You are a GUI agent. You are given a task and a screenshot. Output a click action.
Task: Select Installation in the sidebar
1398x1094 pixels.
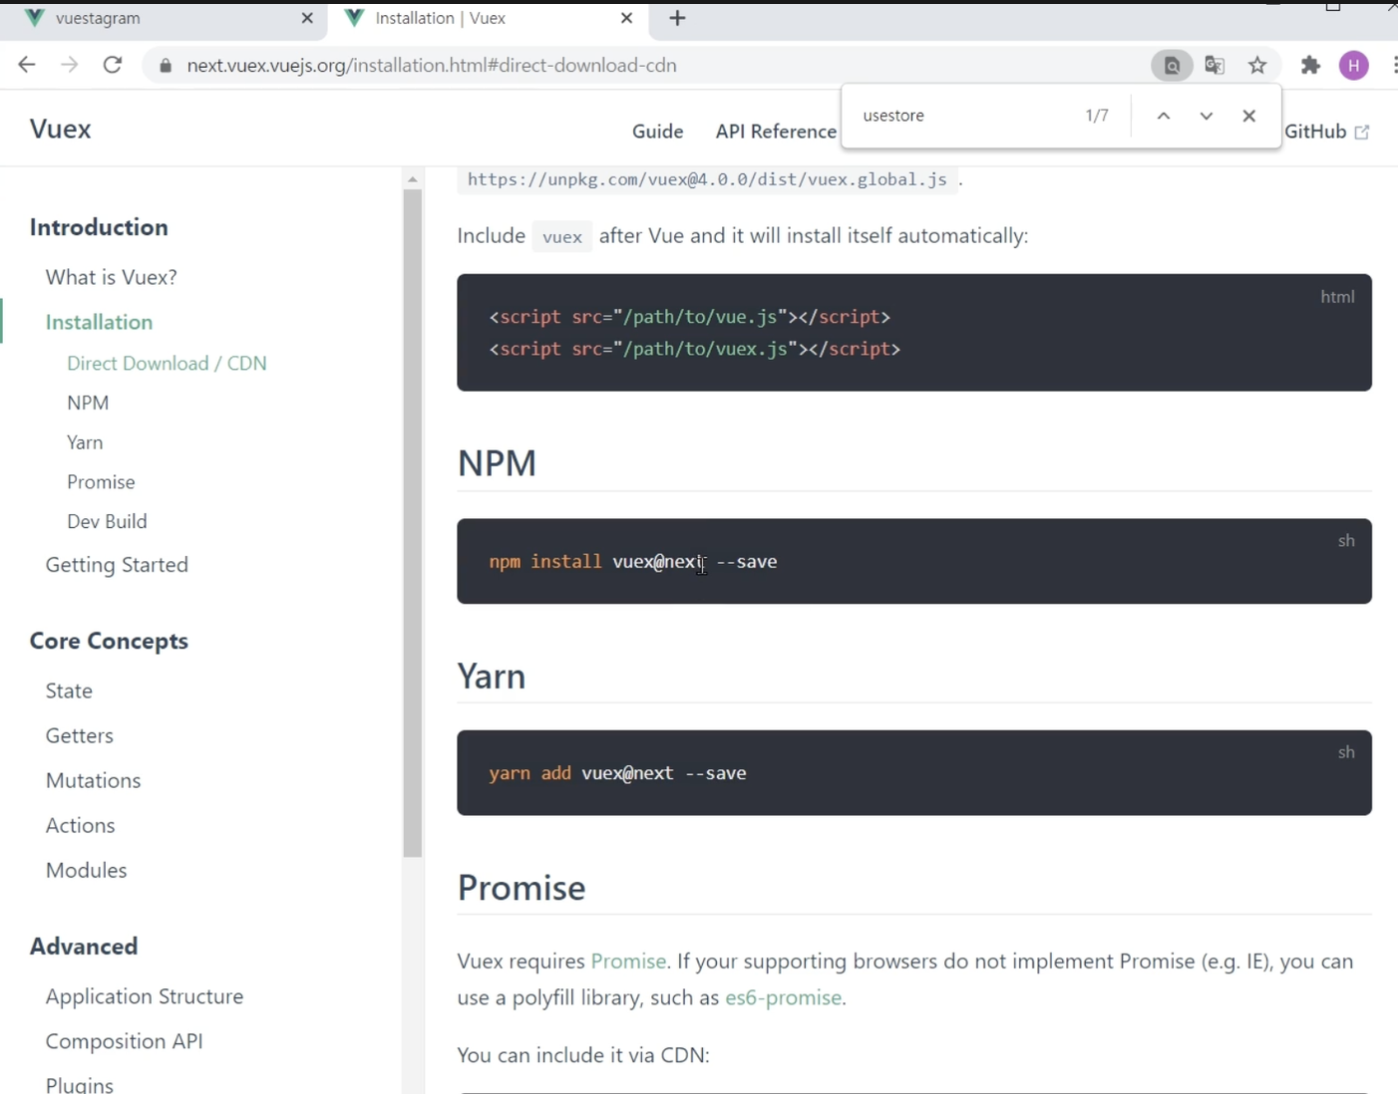coord(99,322)
